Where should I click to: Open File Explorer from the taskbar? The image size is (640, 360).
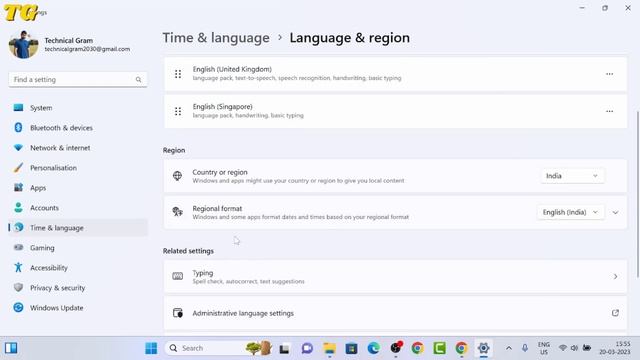329,349
